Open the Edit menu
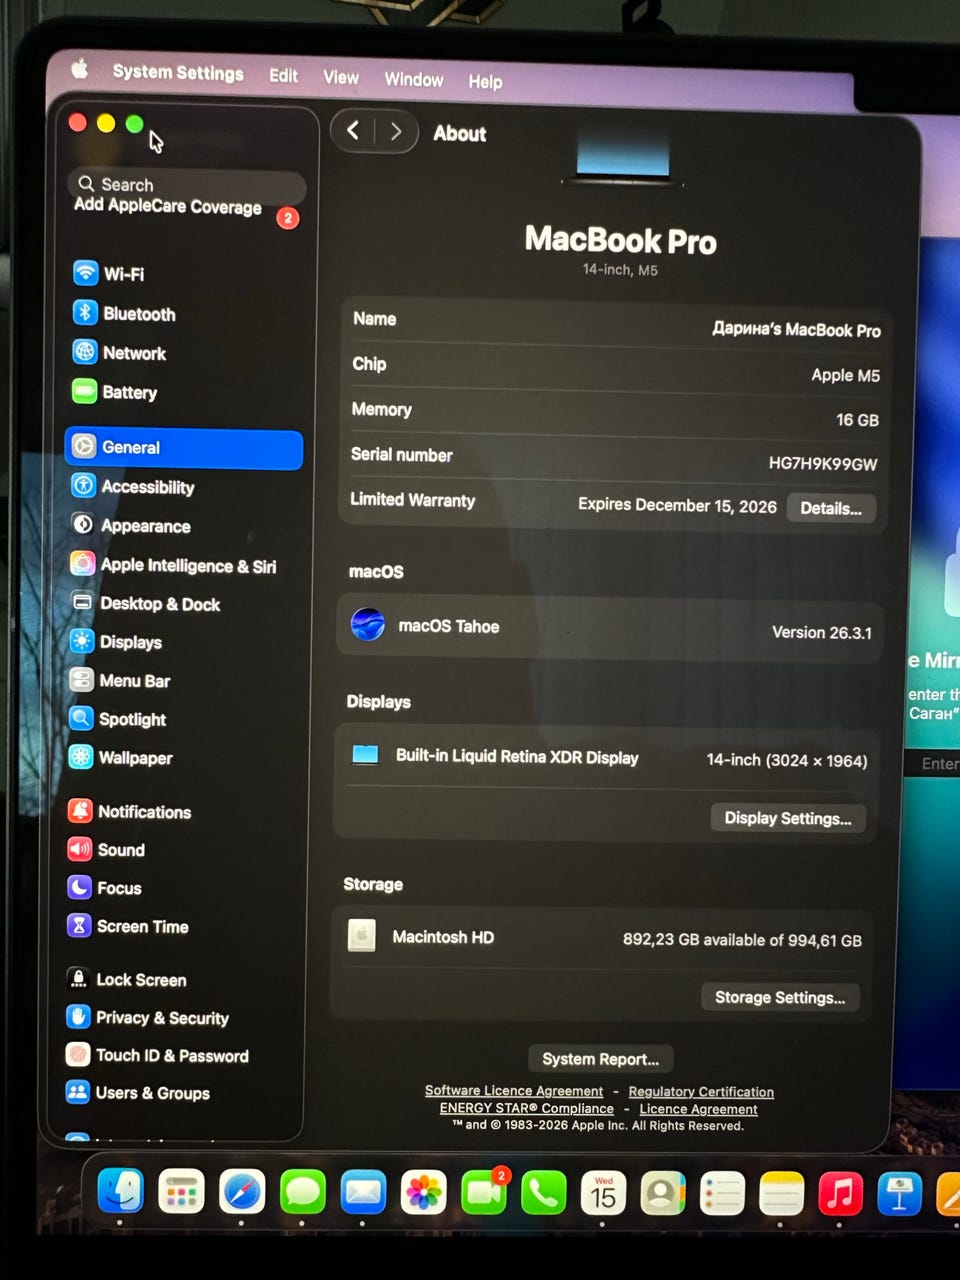960x1280 pixels. pyautogui.click(x=283, y=75)
